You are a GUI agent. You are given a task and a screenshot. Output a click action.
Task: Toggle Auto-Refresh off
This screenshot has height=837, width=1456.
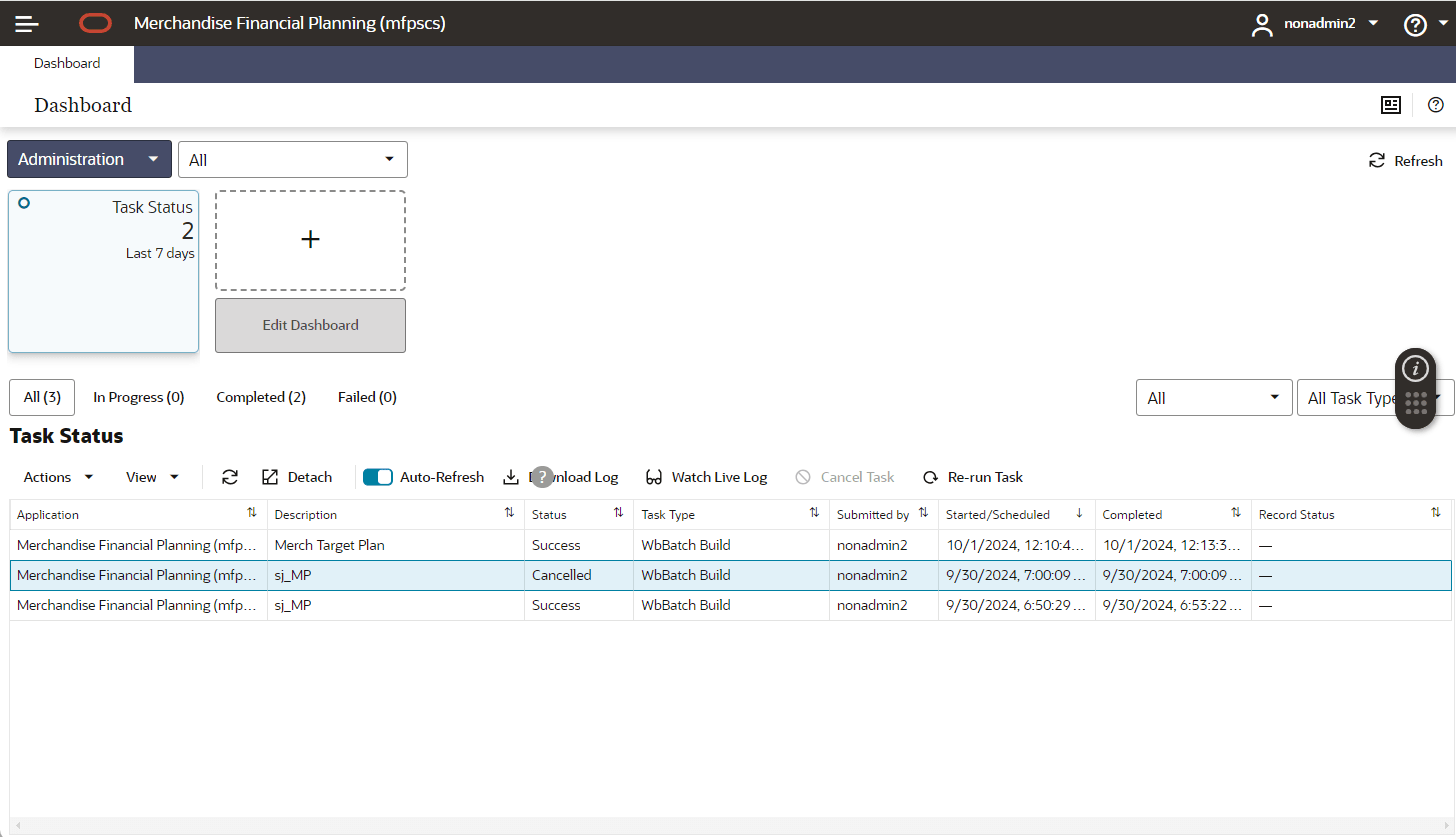[x=378, y=477]
